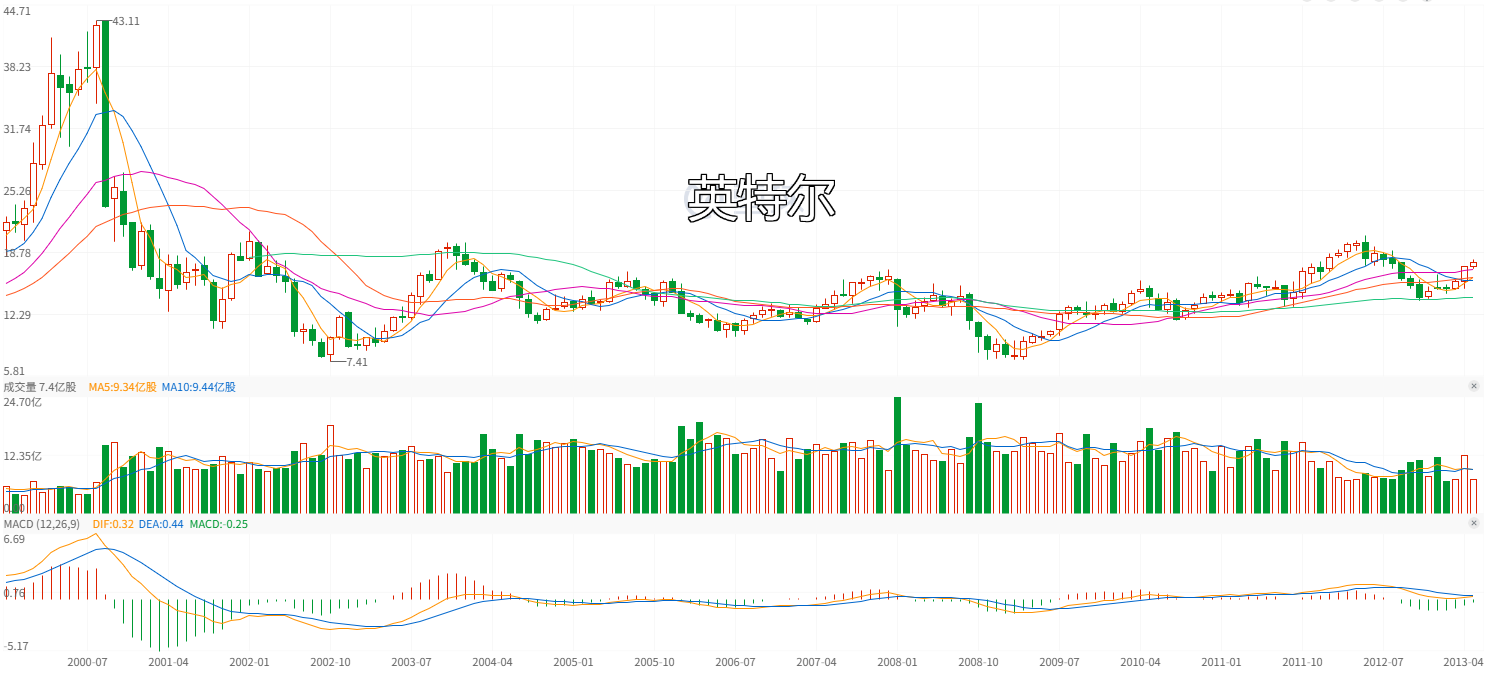This screenshot has width=1492, height=675.
Task: Click the 24.70亿 volume axis label
Action: point(22,402)
